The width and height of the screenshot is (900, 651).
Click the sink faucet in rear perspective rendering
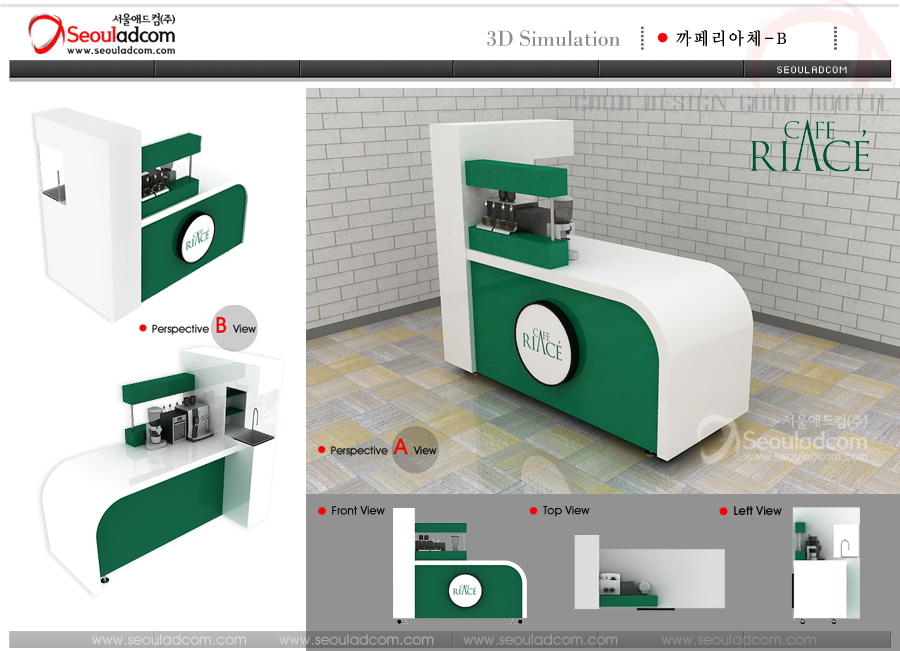pyautogui.click(x=256, y=420)
